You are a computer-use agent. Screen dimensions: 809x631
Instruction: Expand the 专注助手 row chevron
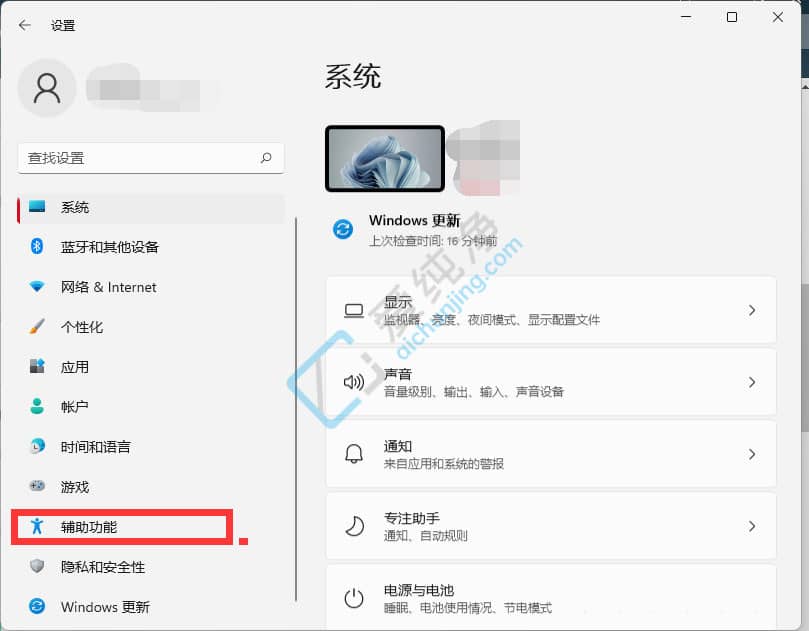[x=752, y=526]
